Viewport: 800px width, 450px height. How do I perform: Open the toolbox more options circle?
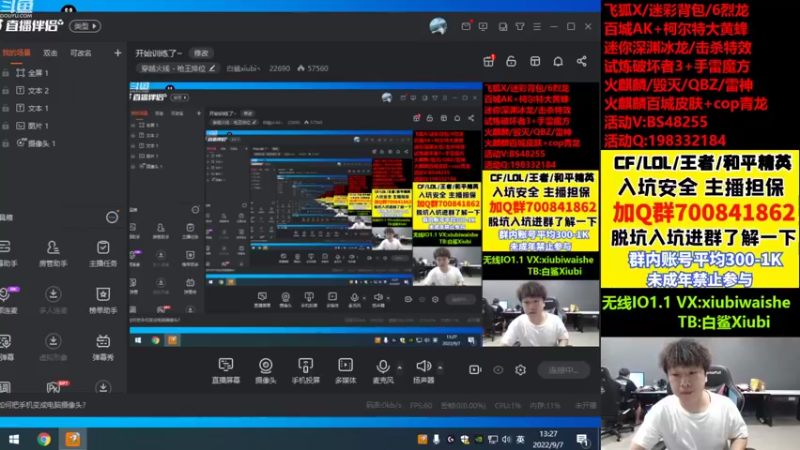point(112,217)
